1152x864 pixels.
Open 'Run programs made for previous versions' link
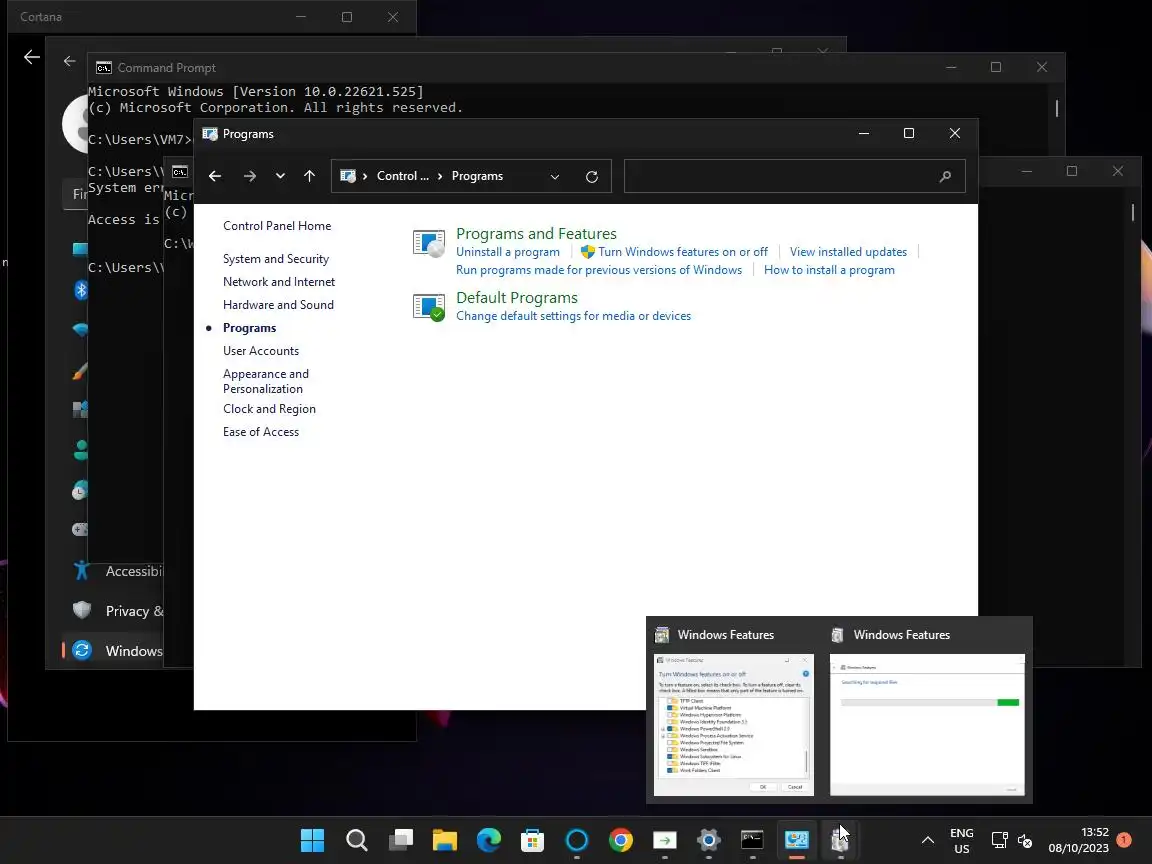[x=599, y=270]
